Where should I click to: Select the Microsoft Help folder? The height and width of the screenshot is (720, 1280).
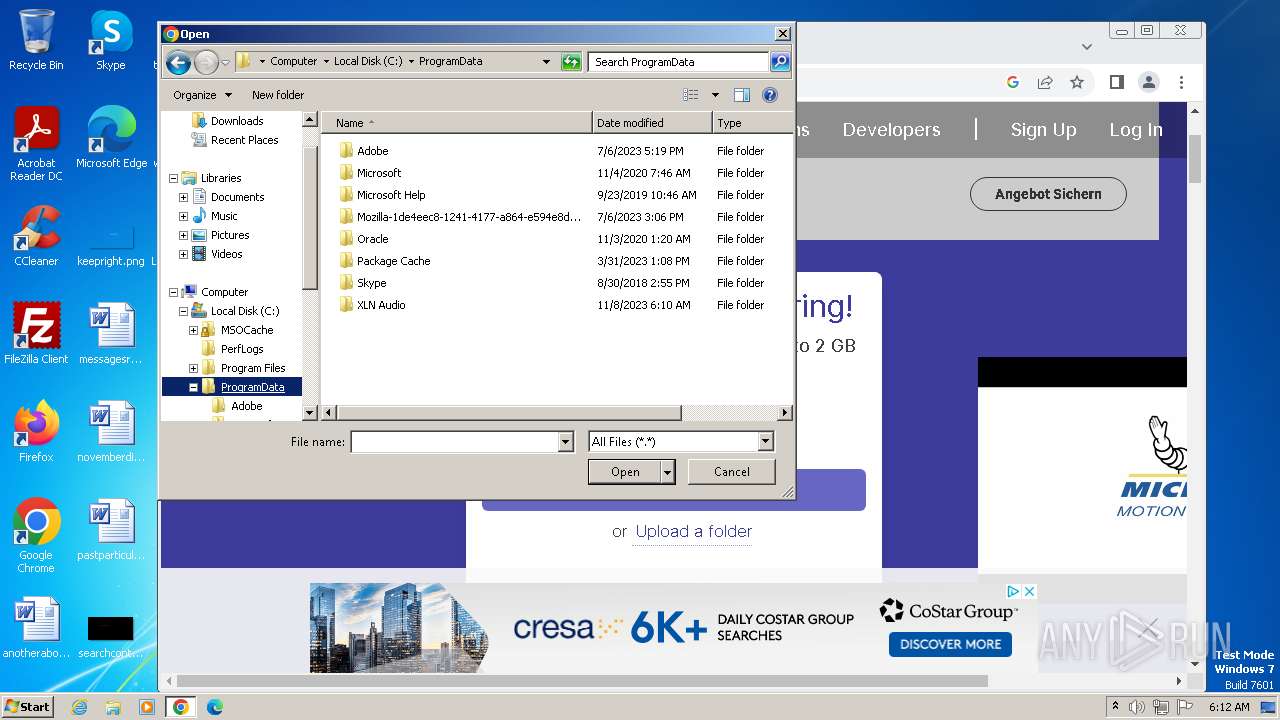[391, 195]
